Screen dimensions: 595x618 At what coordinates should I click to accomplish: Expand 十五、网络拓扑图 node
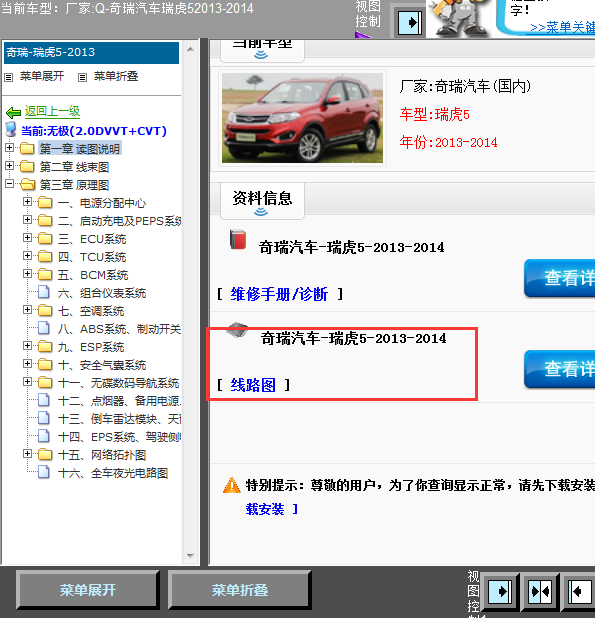[27, 453]
